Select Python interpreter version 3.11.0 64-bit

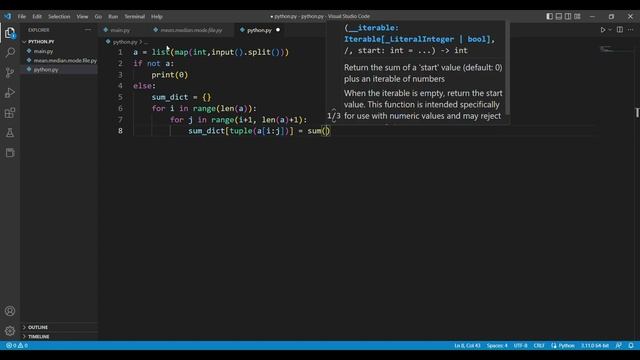595,345
